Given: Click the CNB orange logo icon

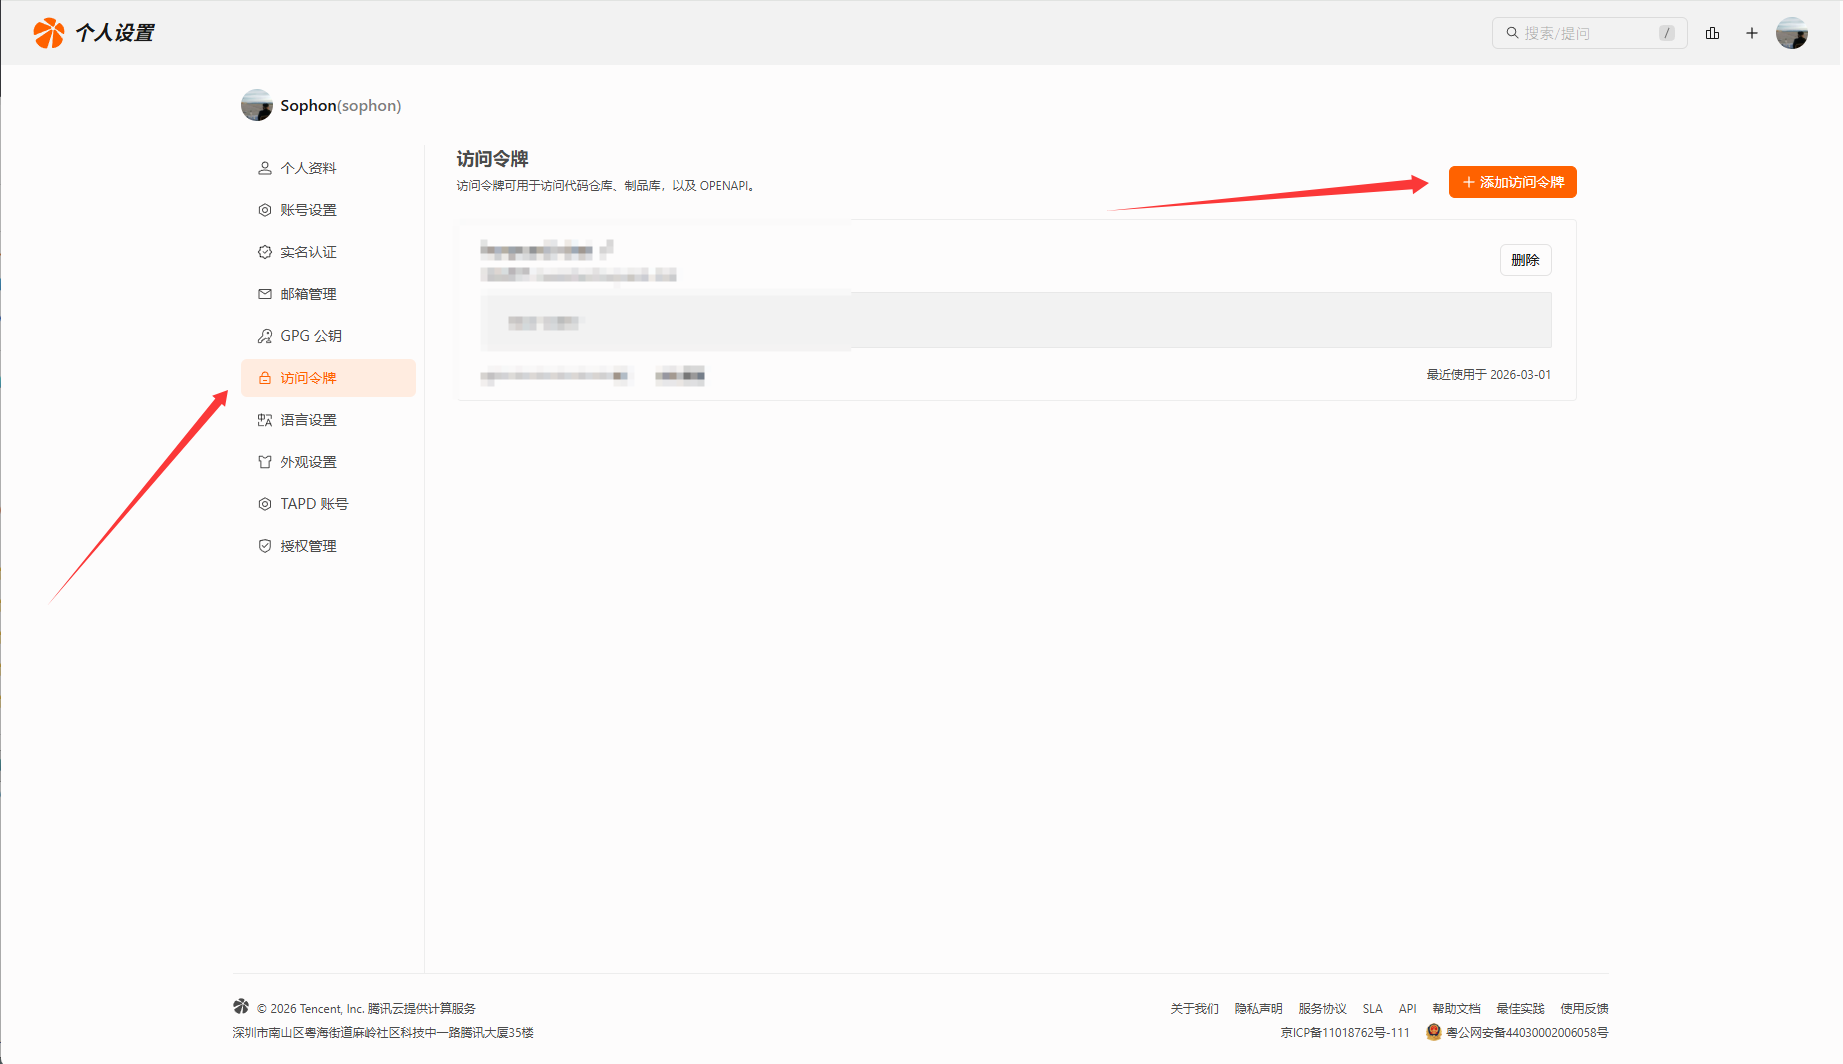Looking at the screenshot, I should [x=49, y=33].
